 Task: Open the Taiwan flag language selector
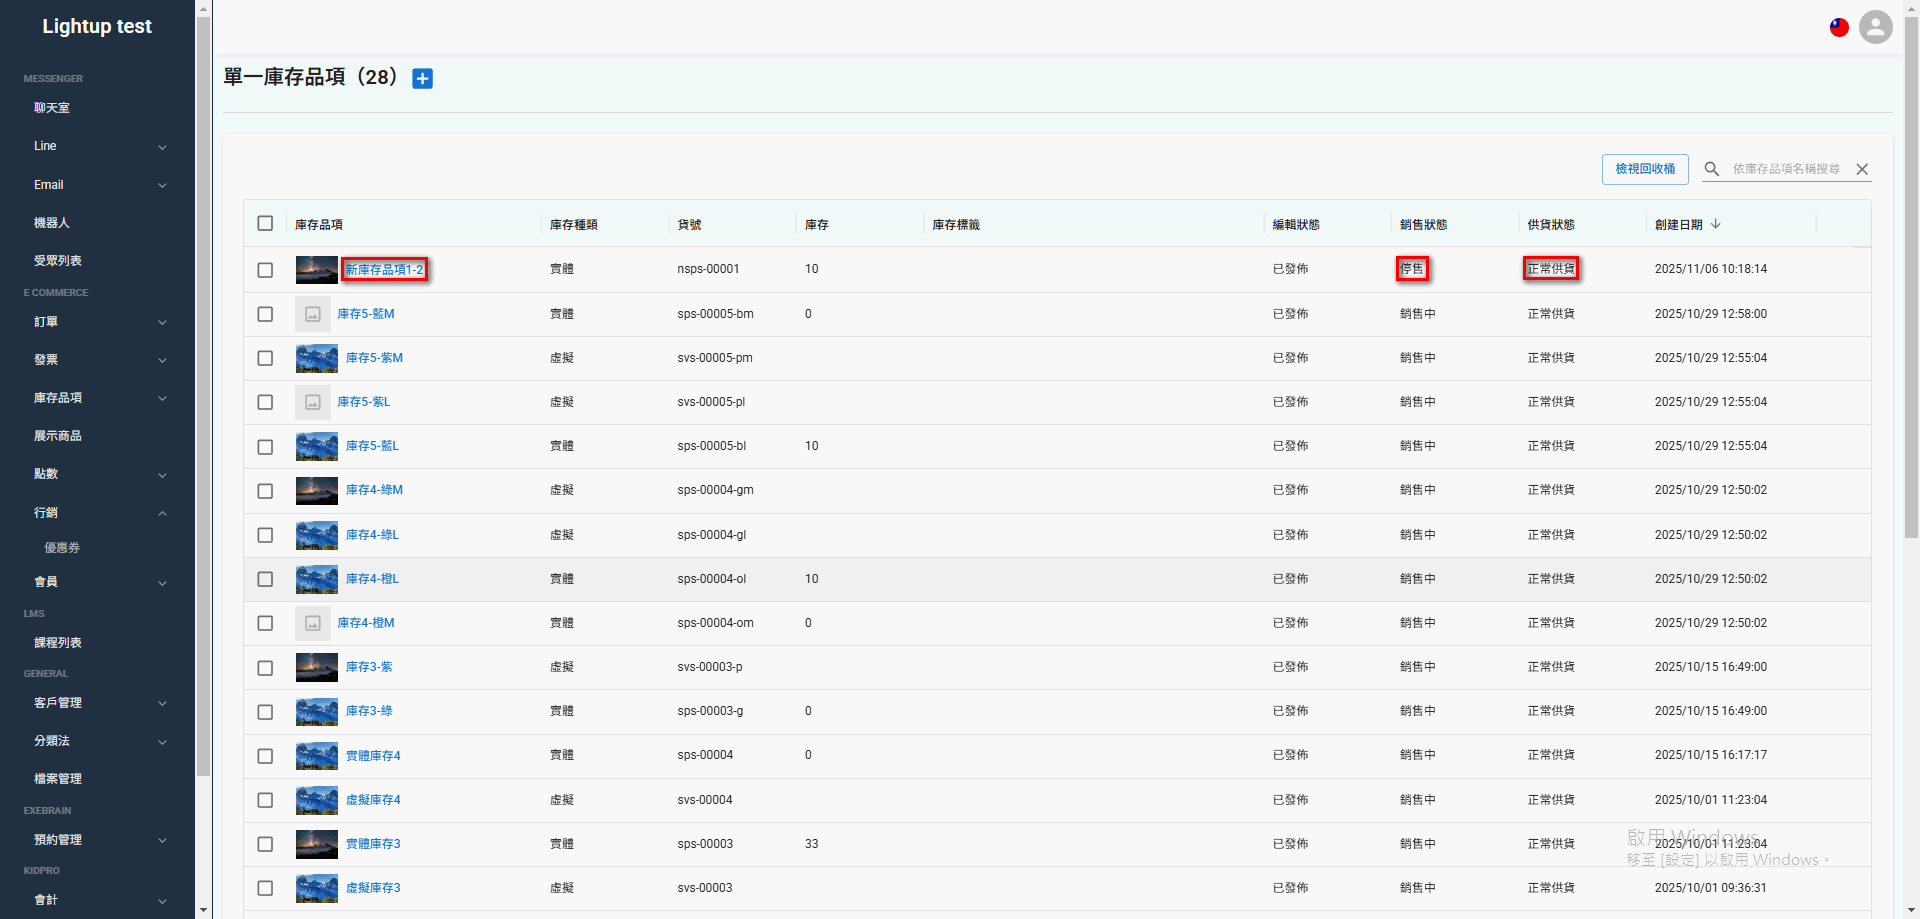pyautogui.click(x=1839, y=27)
